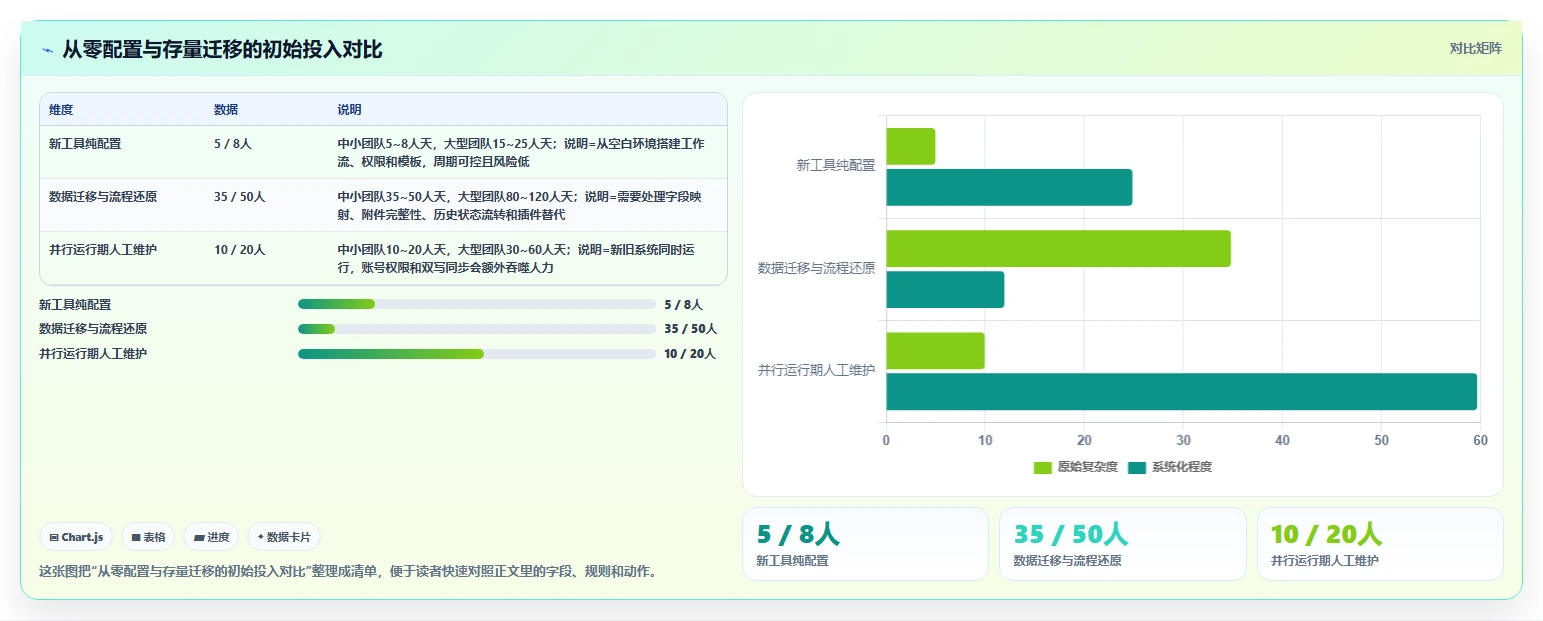The width and height of the screenshot is (1543, 621).
Task: Click the footer caption starting 这张图把
Action: click(x=348, y=572)
